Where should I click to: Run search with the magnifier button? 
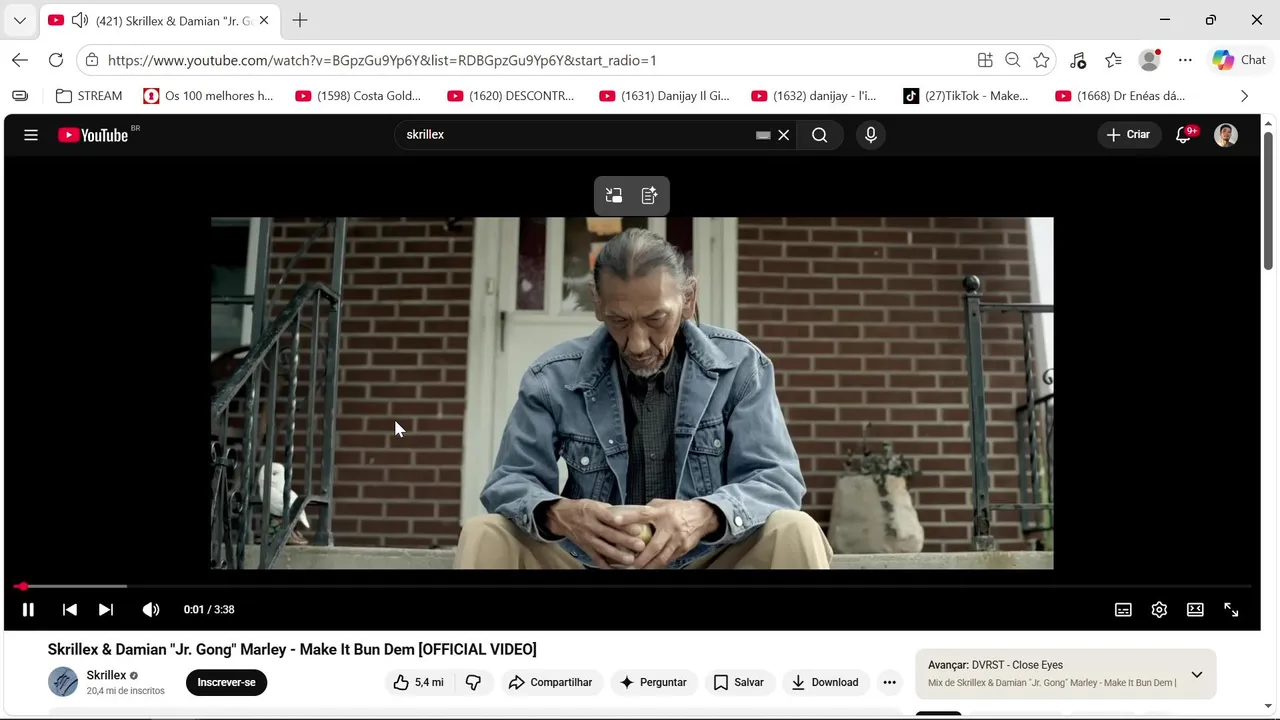820,135
